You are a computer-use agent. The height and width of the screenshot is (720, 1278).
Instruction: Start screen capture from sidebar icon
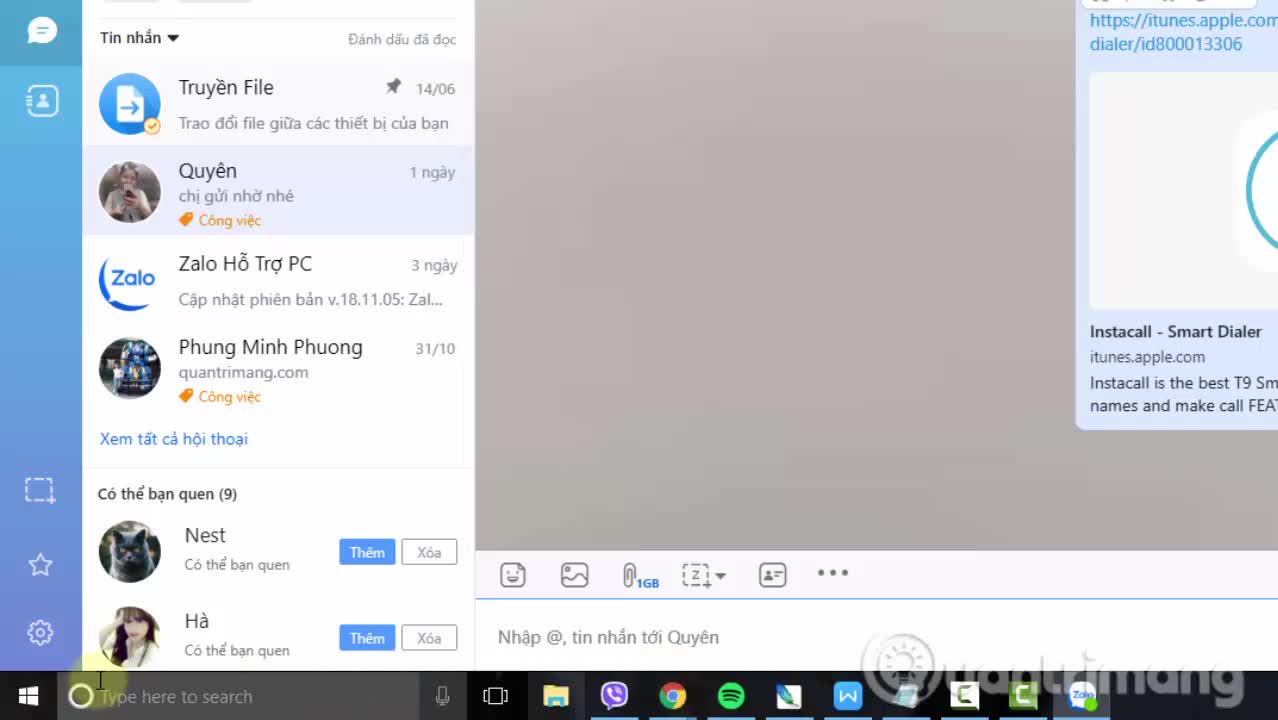[x=40, y=489]
